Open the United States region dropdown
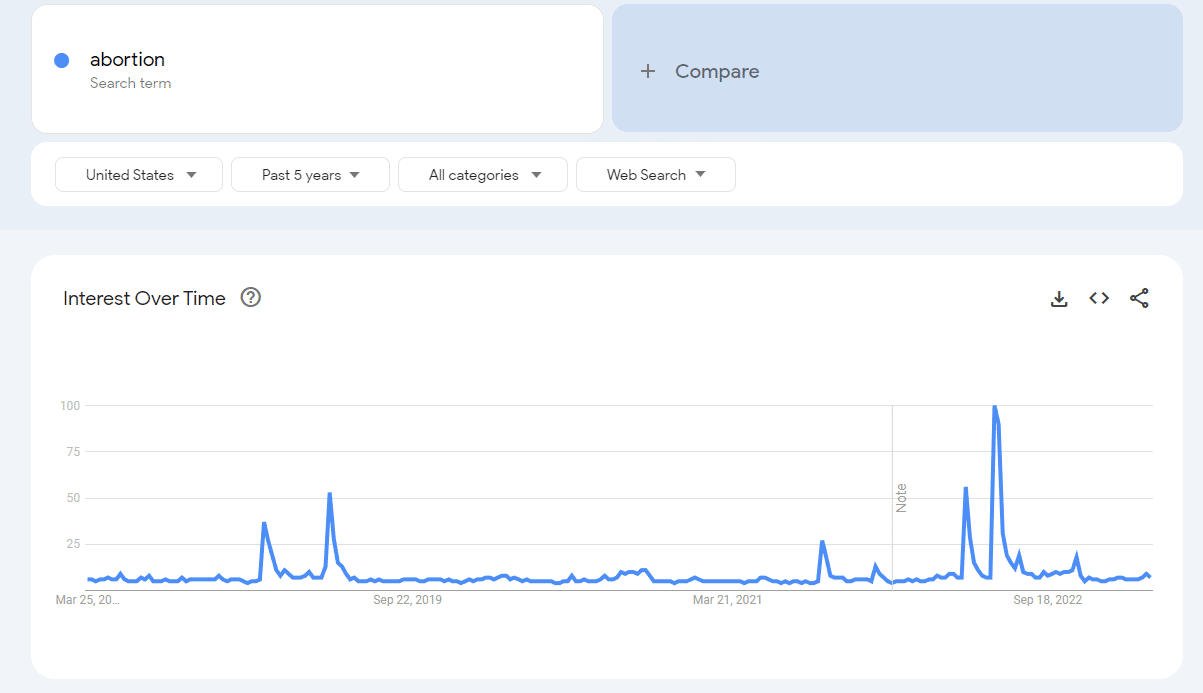This screenshot has height=693, width=1203. click(x=139, y=174)
